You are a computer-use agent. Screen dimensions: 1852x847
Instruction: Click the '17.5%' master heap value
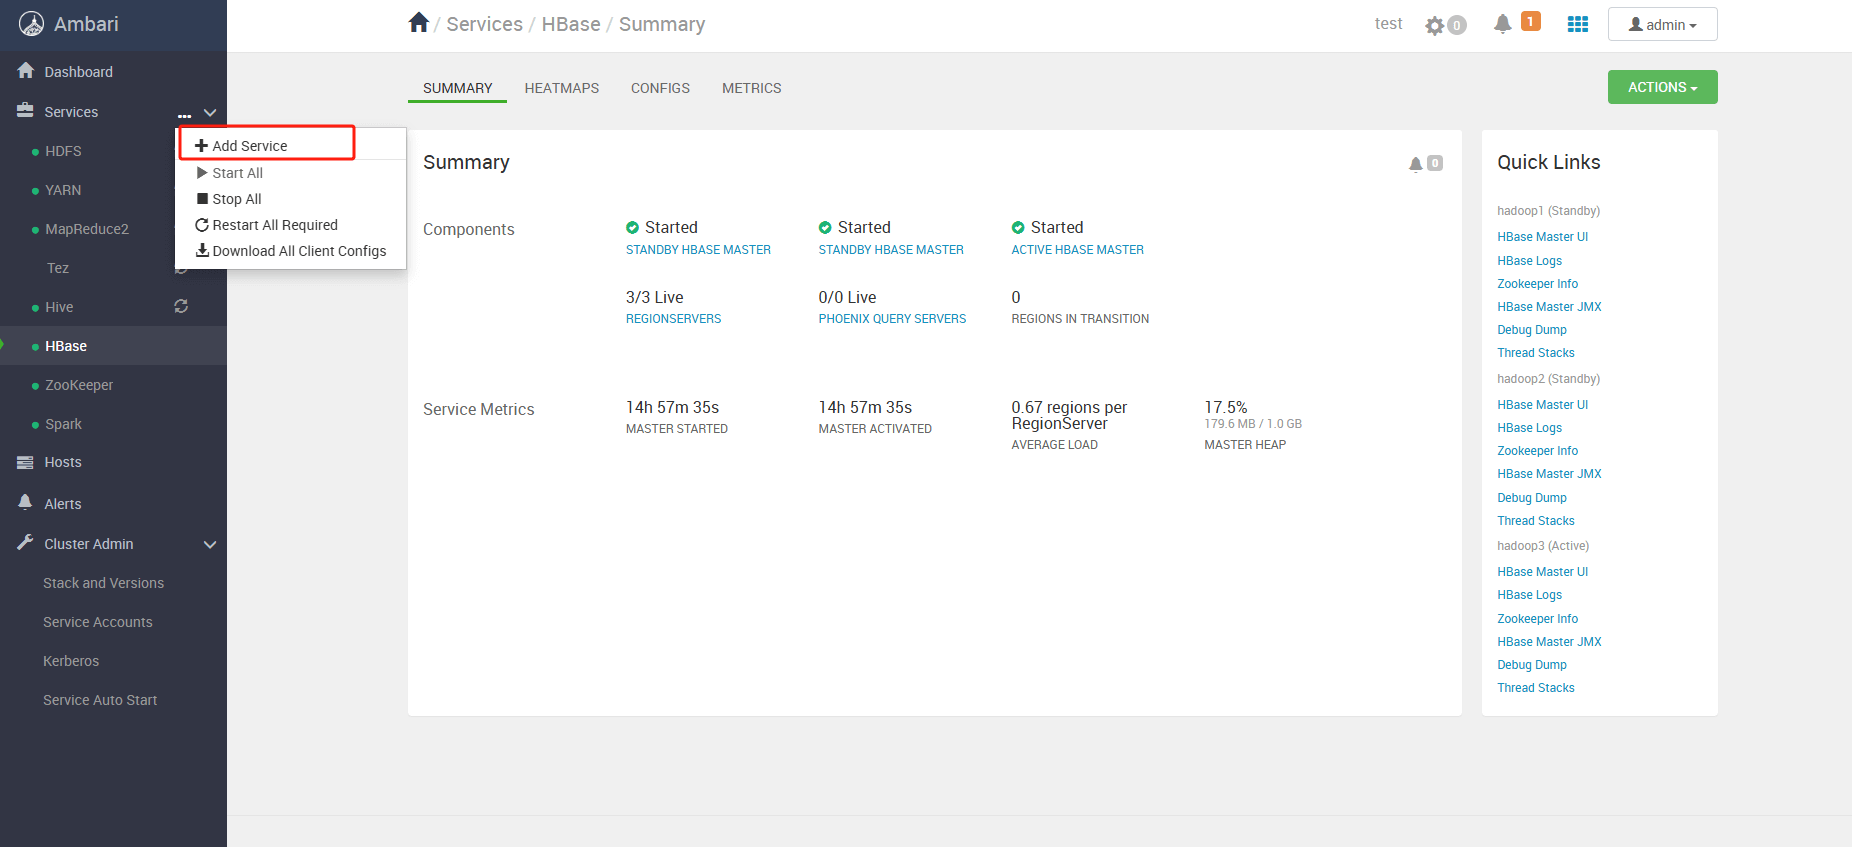point(1225,407)
